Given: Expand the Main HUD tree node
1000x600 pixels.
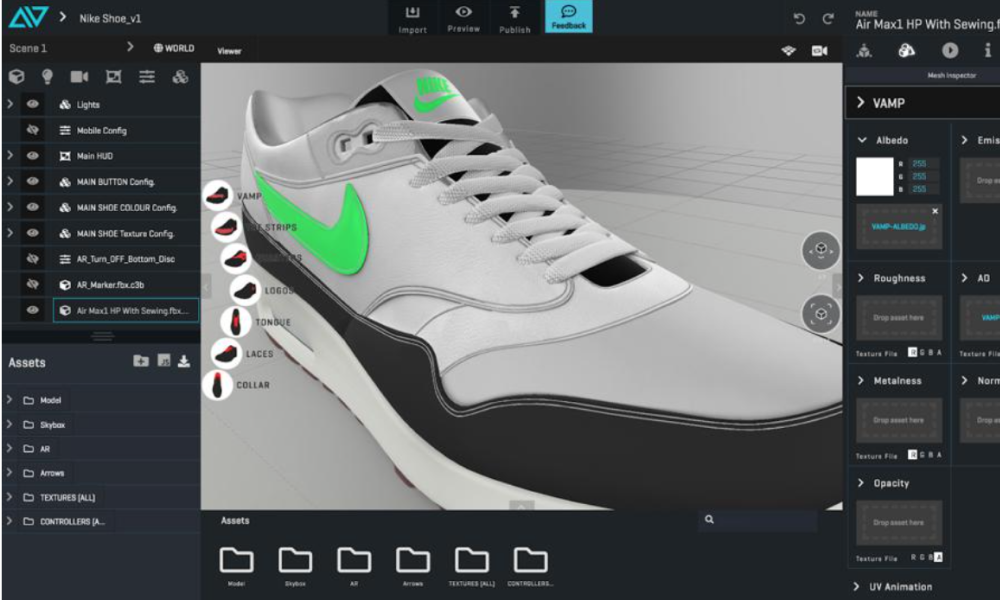Looking at the screenshot, I should click(10, 155).
